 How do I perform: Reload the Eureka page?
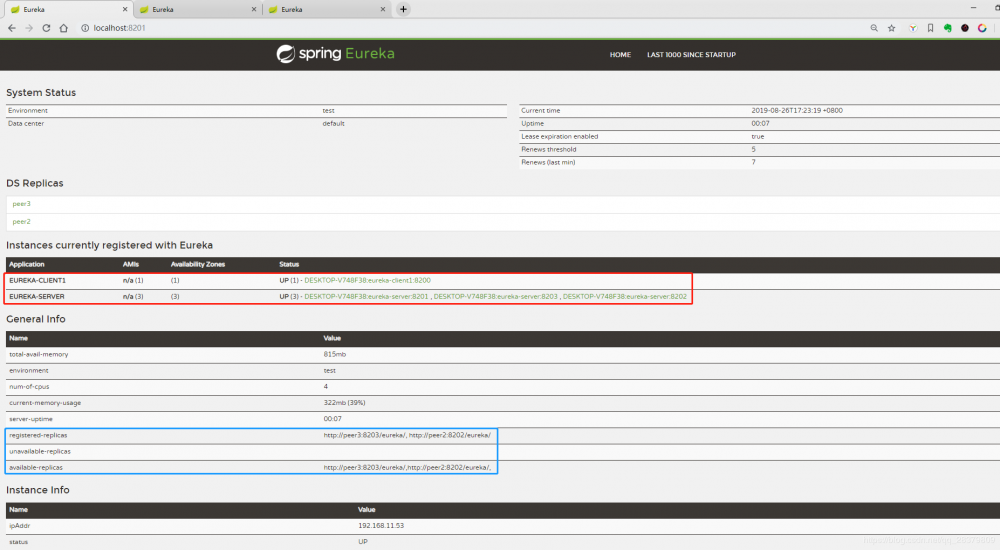[46, 28]
